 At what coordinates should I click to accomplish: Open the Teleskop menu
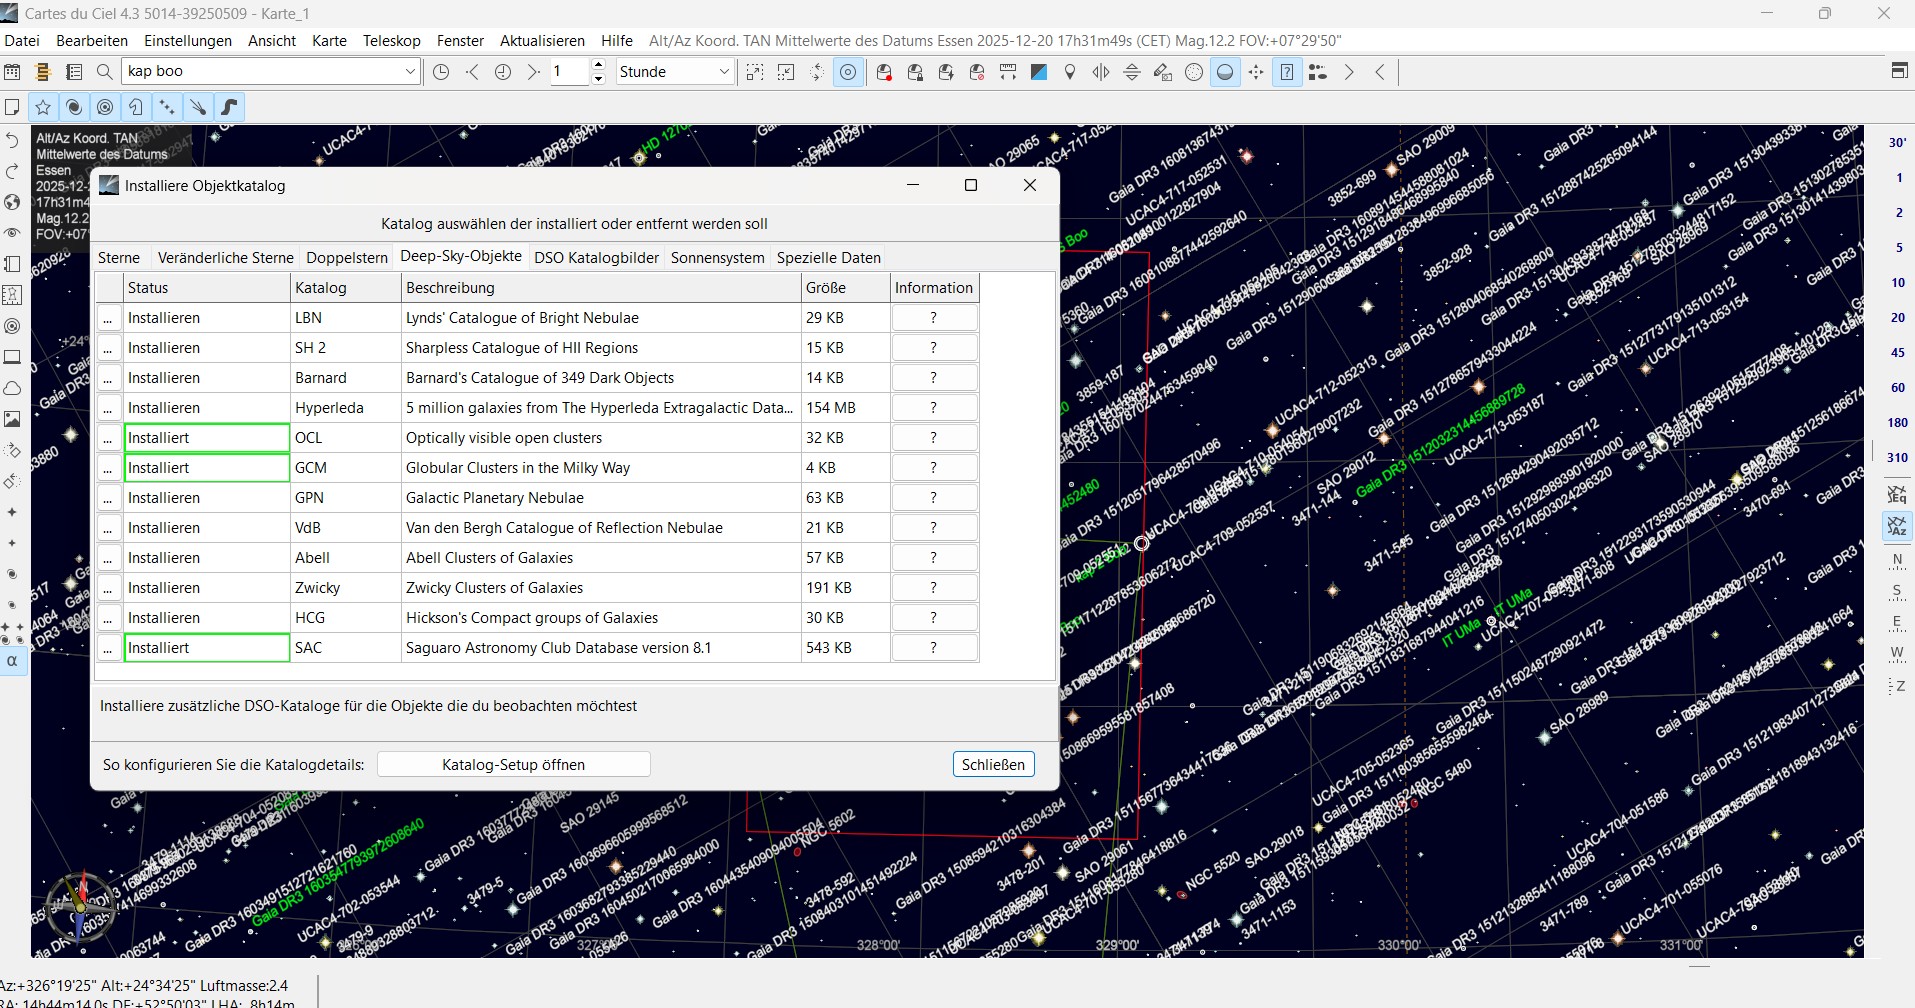pyautogui.click(x=391, y=40)
